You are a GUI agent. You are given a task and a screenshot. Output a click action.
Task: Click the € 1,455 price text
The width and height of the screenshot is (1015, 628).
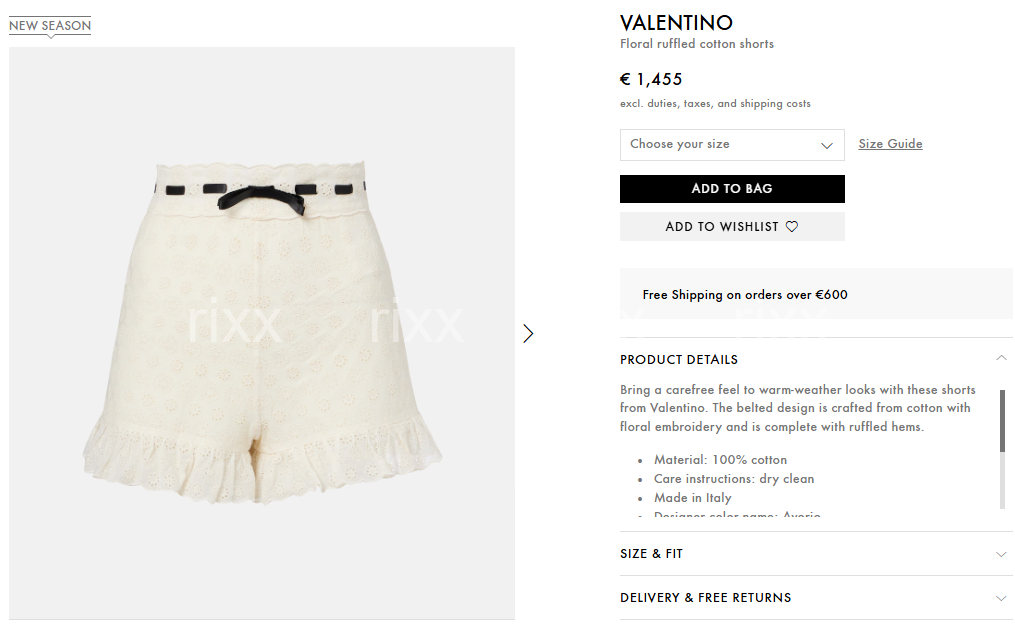(x=651, y=80)
